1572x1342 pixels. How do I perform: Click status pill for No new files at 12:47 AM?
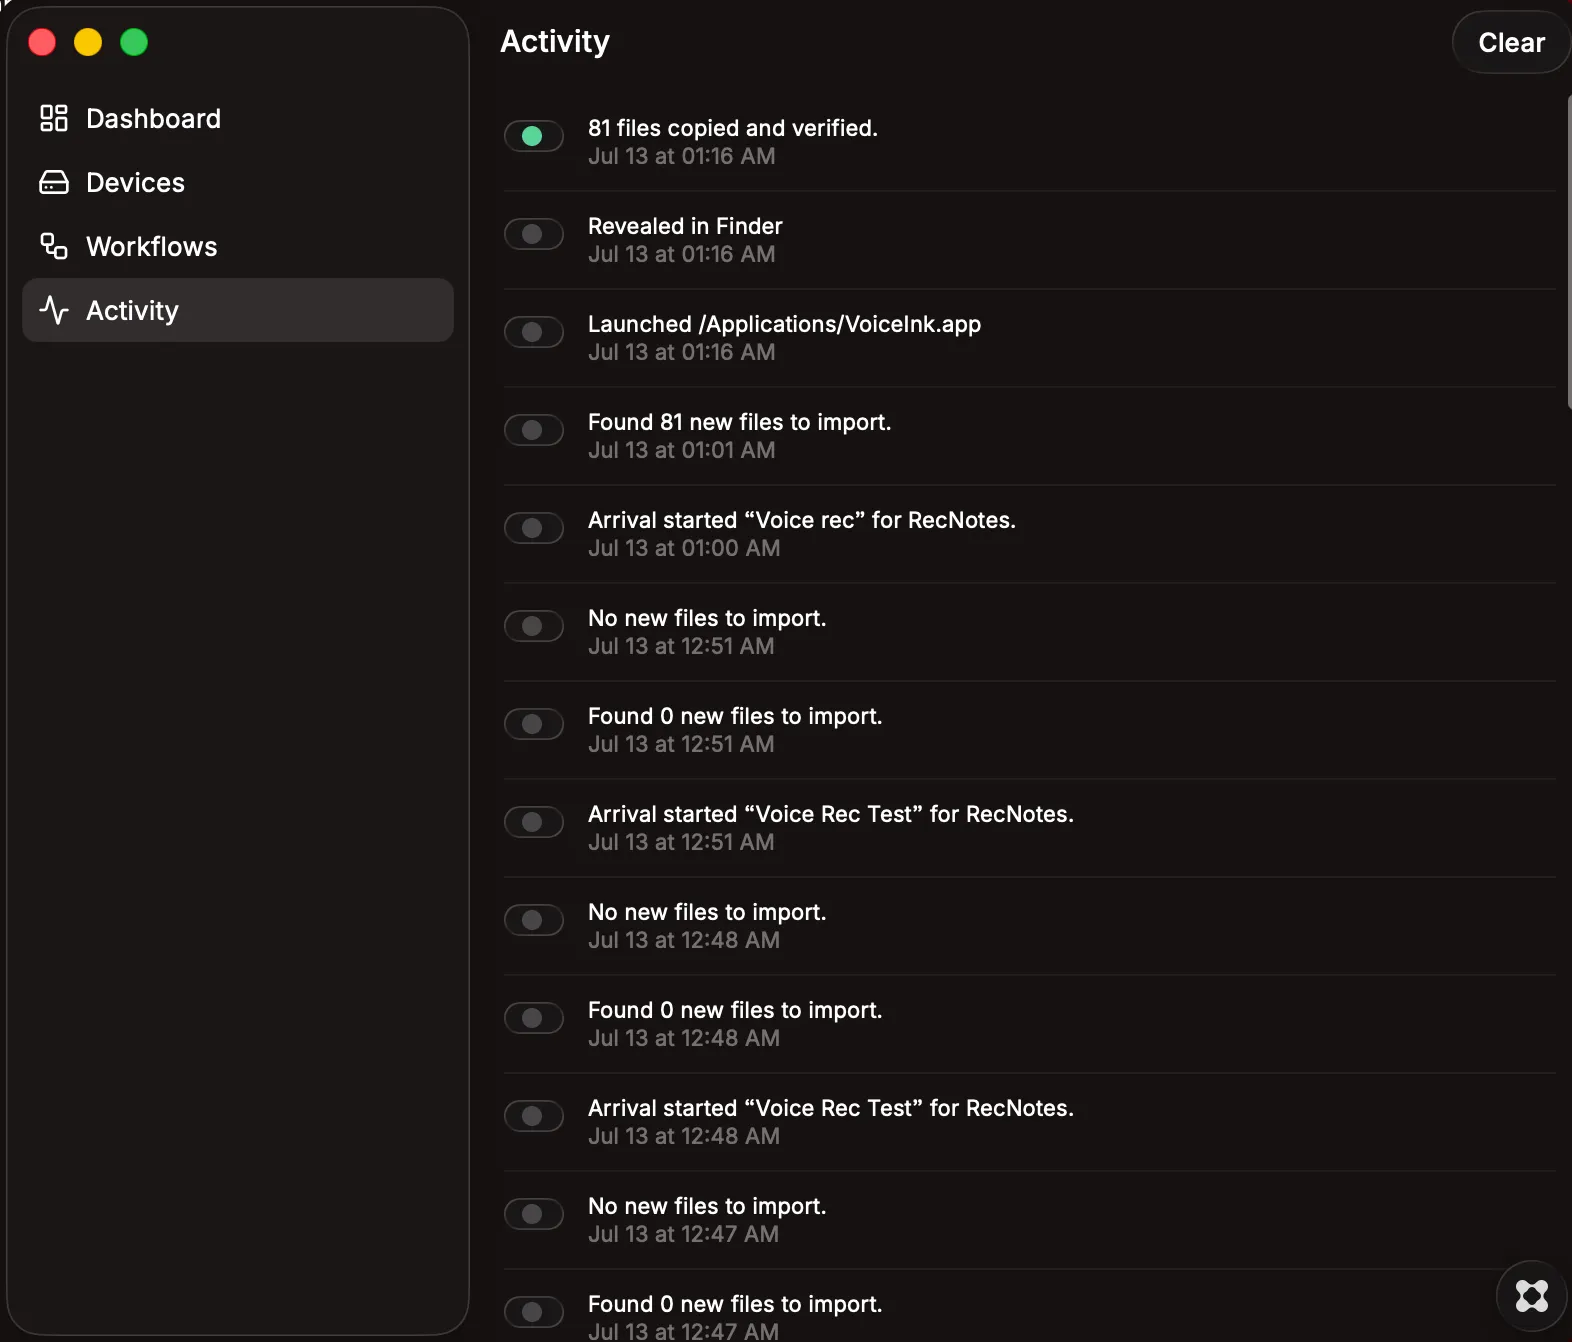533,1214
